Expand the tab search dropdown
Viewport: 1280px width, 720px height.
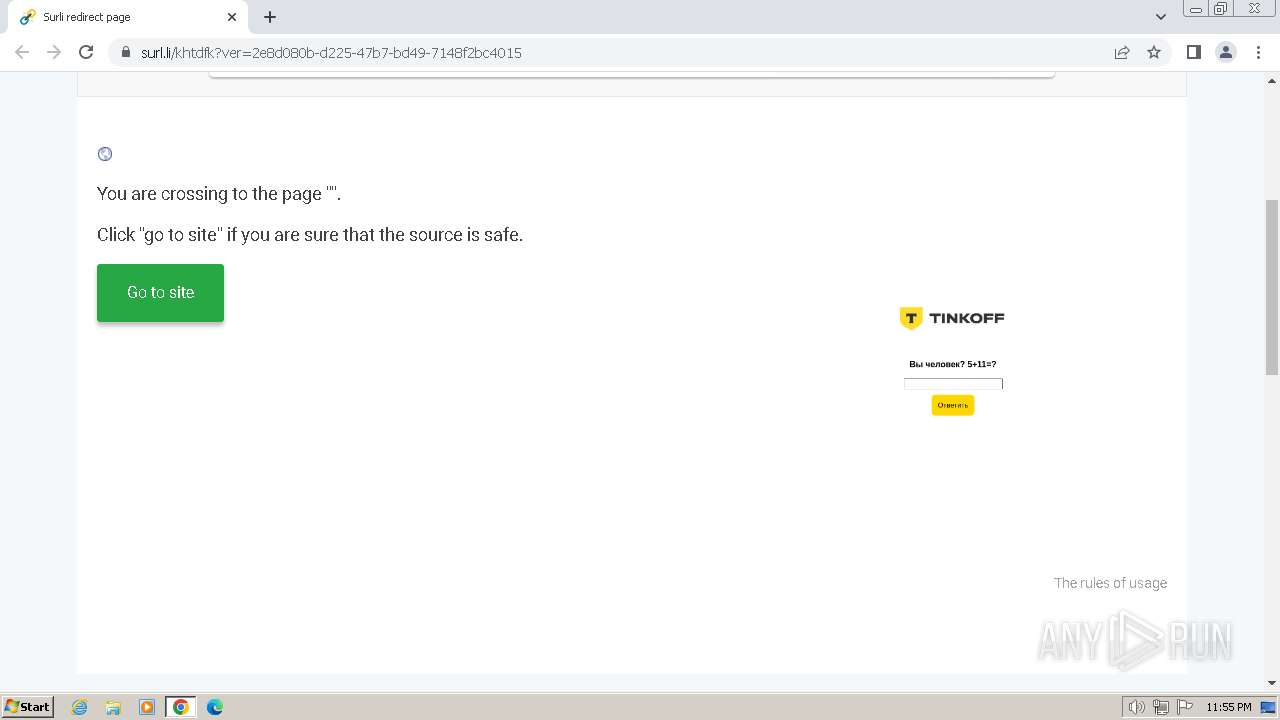tap(1161, 17)
